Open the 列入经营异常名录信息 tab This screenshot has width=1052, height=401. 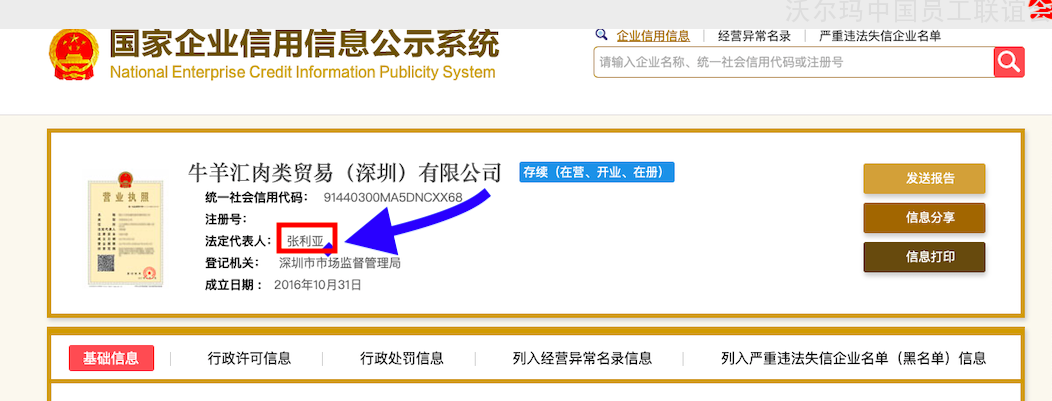pos(582,358)
